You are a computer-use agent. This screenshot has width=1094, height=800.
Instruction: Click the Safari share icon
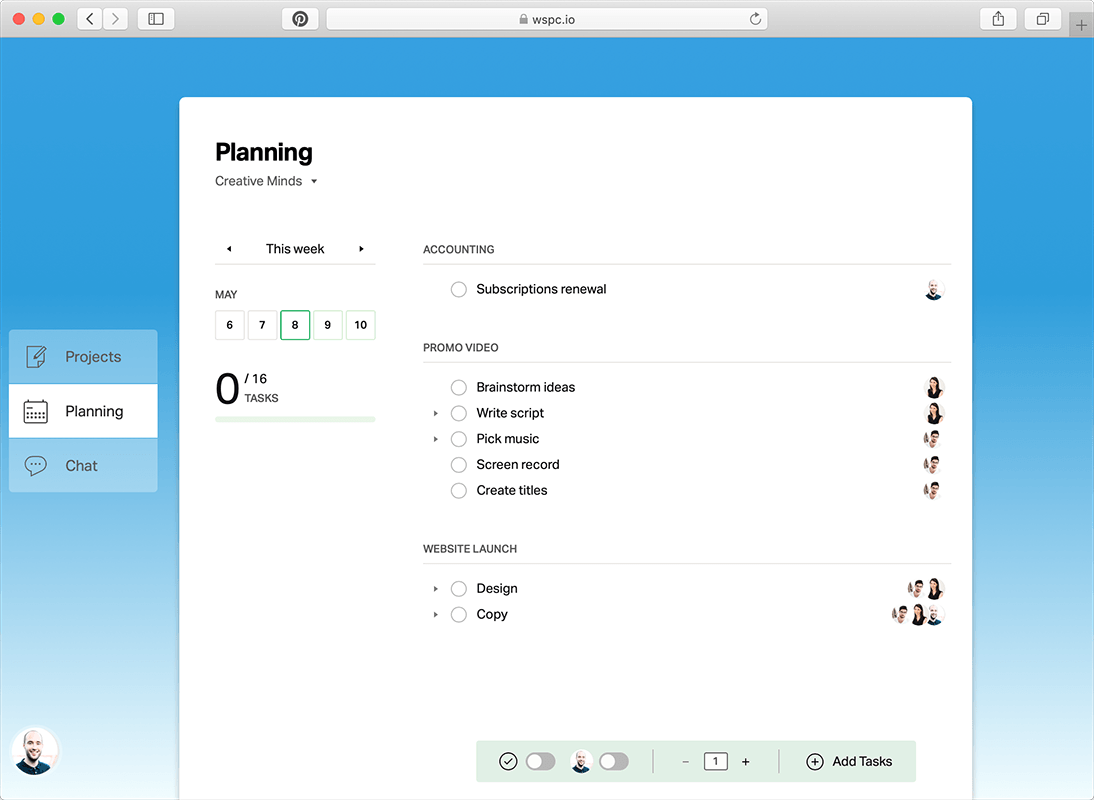[998, 19]
